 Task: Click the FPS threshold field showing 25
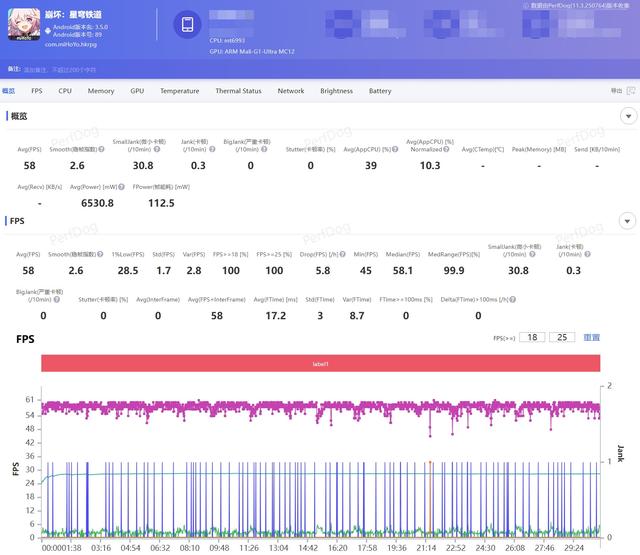tap(561, 338)
